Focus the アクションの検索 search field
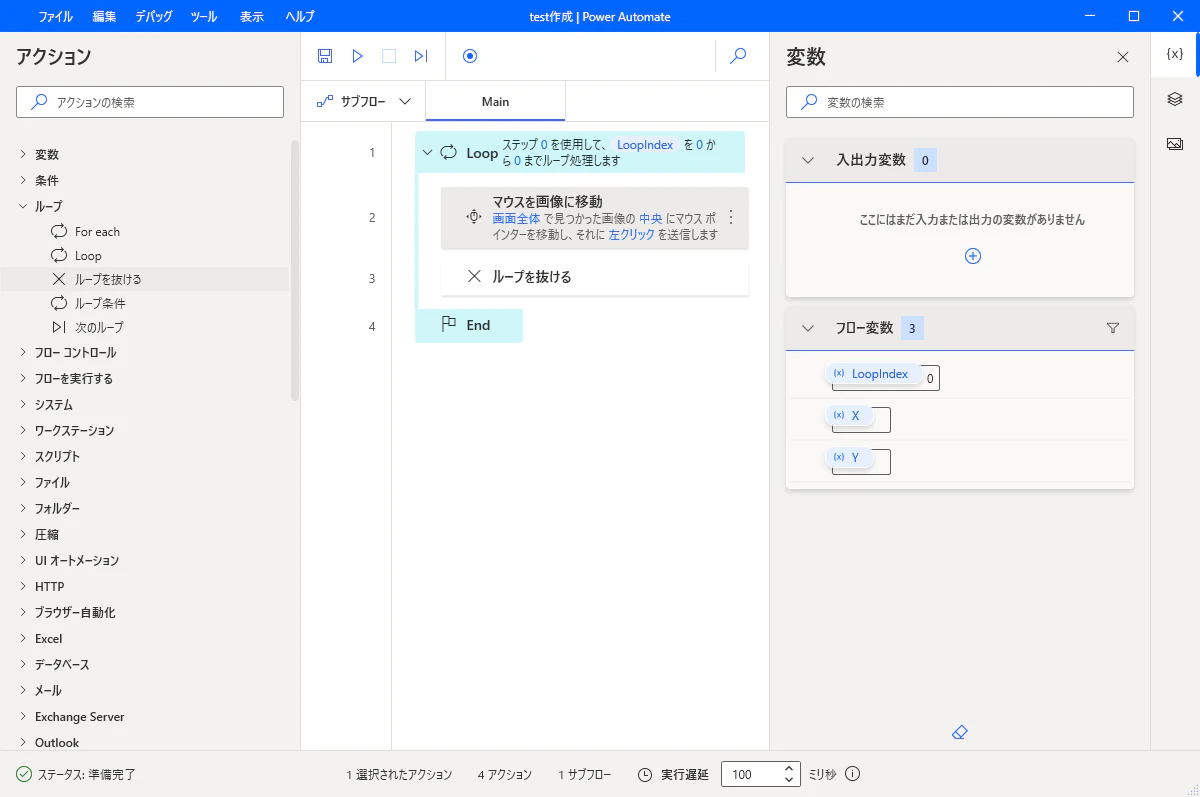 click(150, 102)
